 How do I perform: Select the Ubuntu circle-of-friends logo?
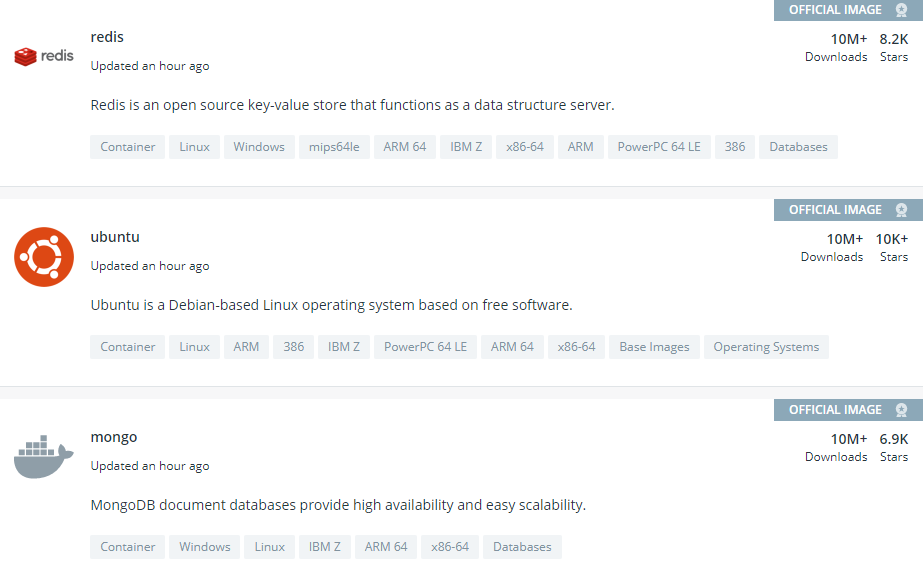(43, 256)
